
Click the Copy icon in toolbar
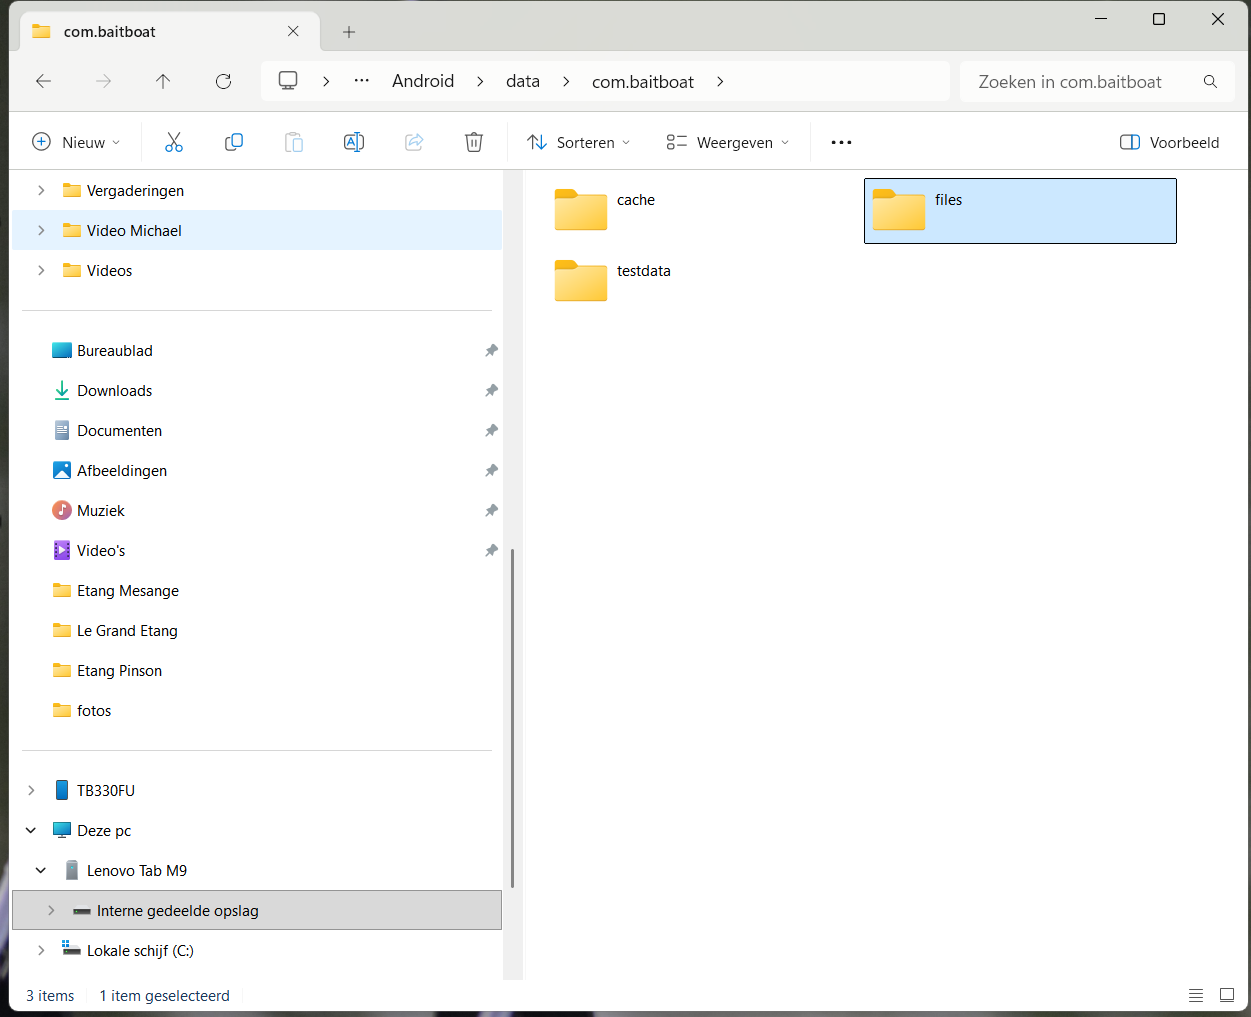(x=234, y=142)
